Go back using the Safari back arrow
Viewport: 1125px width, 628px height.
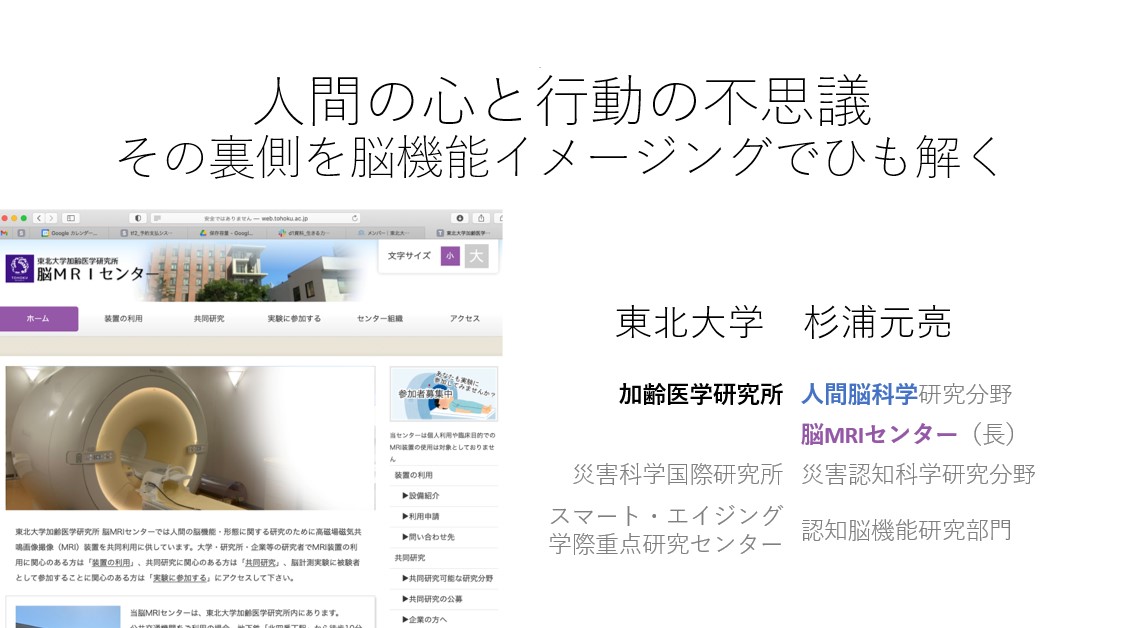click(39, 218)
